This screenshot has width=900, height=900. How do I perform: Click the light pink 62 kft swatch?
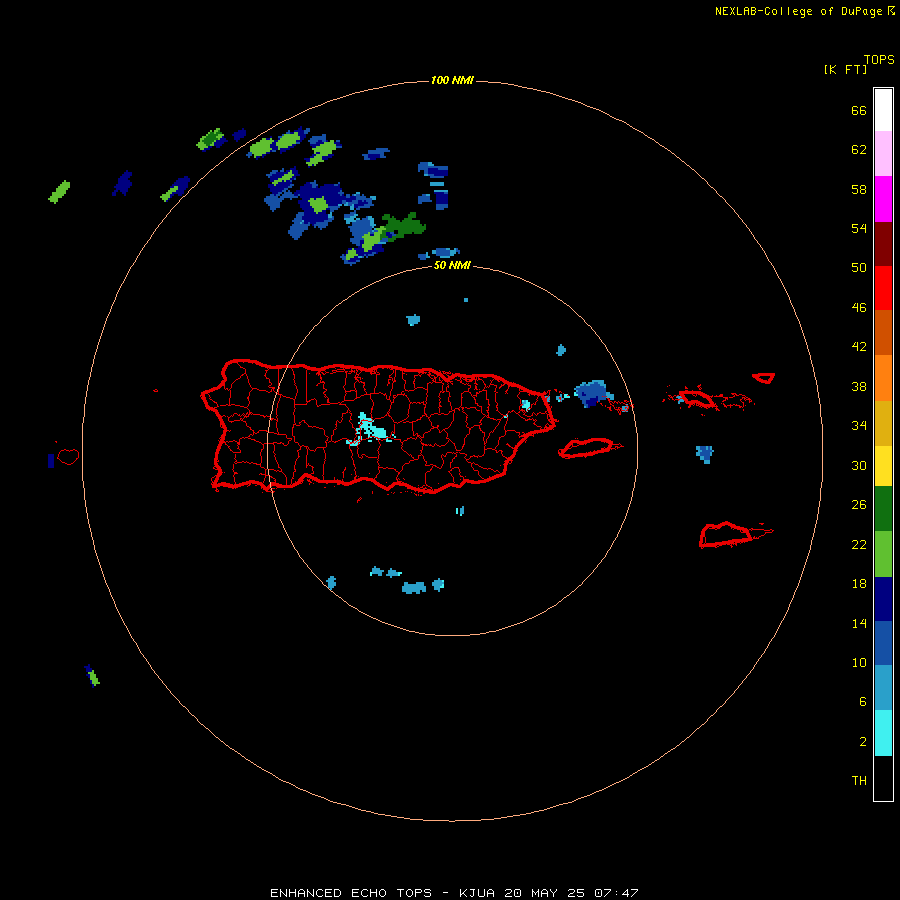[883, 154]
